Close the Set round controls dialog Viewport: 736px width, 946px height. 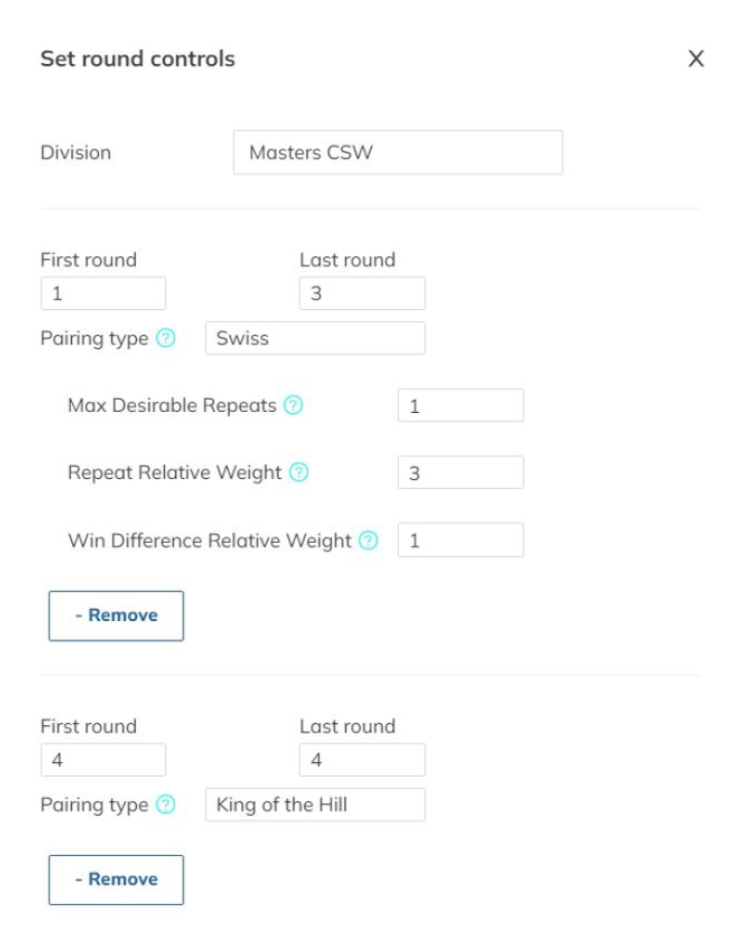(x=696, y=59)
